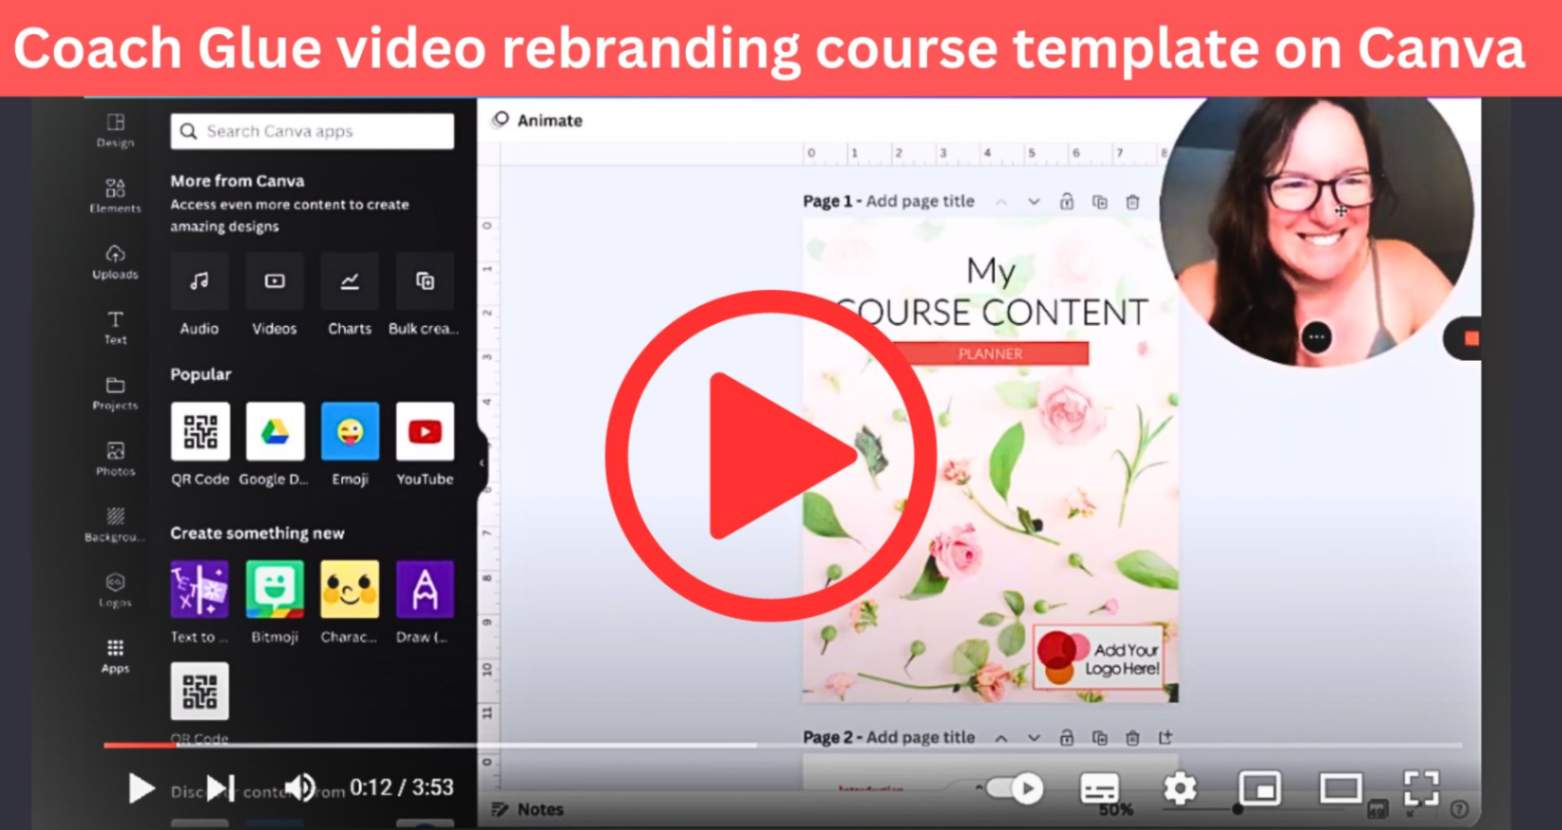Select the Text sidebar tool
The height and width of the screenshot is (830, 1562).
point(115,327)
